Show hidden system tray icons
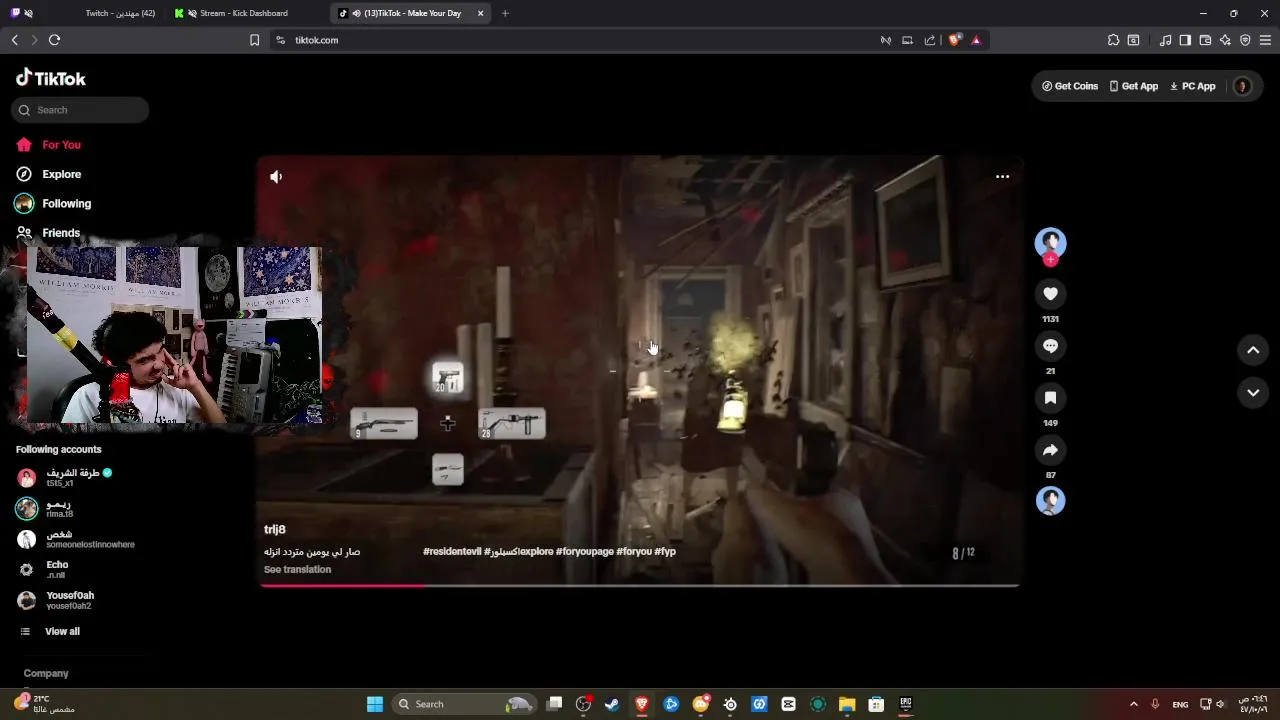 (x=1133, y=704)
